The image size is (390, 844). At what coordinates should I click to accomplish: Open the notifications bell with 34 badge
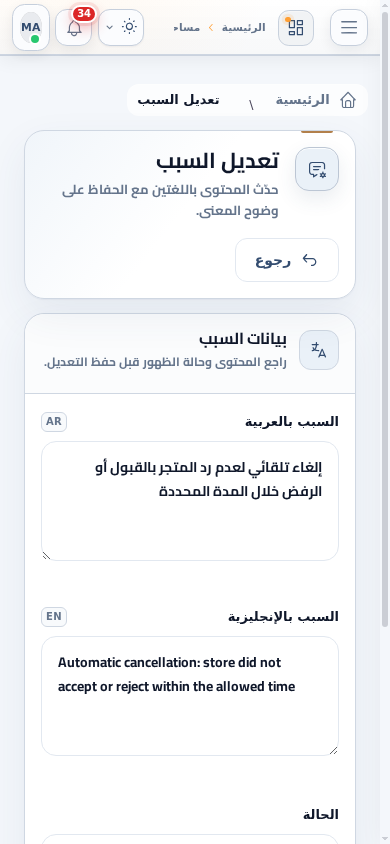74,27
